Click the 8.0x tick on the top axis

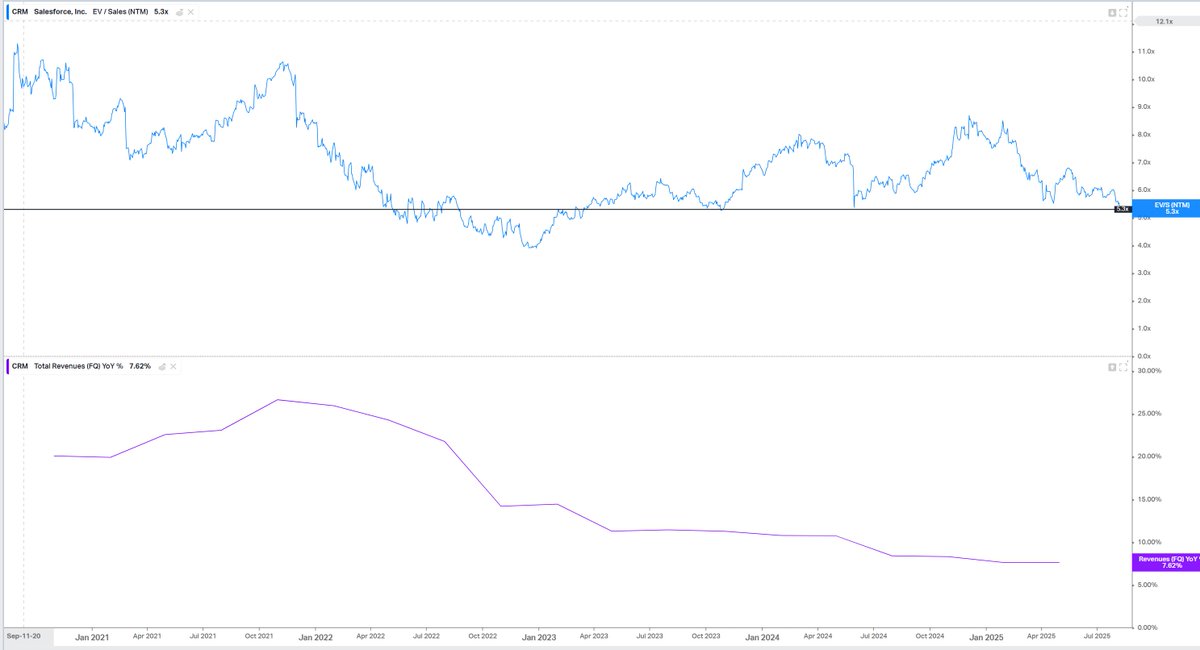(1146, 134)
